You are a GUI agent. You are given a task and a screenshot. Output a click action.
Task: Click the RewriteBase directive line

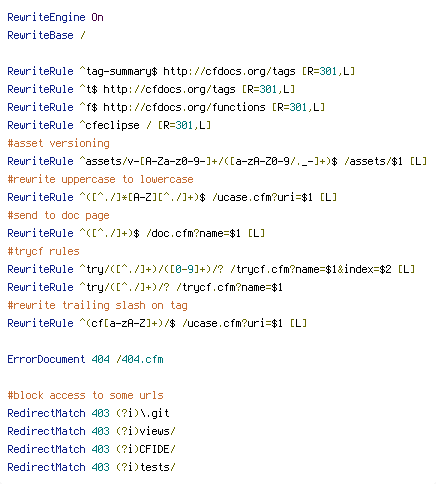tap(46, 35)
